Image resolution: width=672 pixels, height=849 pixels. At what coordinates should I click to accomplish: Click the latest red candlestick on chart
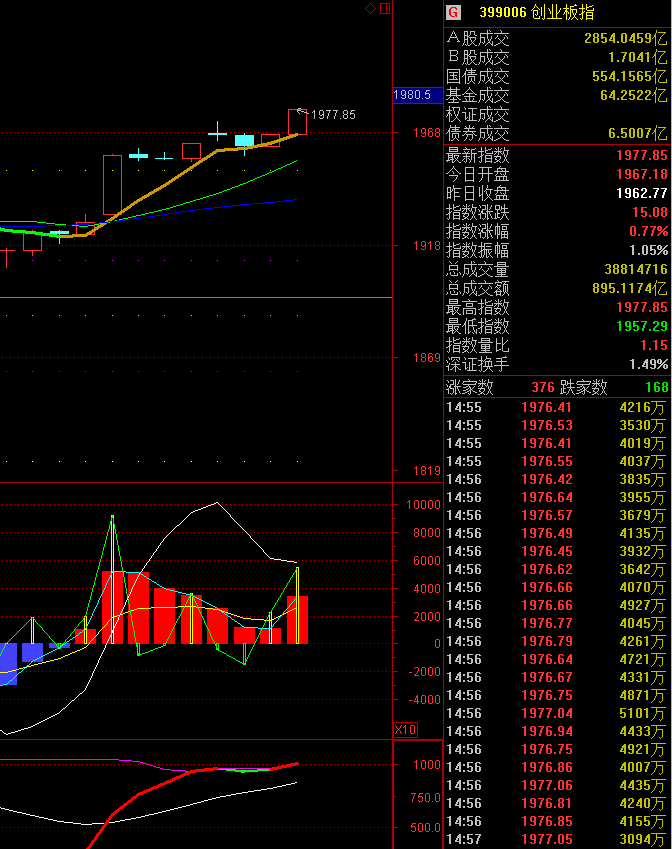point(297,122)
